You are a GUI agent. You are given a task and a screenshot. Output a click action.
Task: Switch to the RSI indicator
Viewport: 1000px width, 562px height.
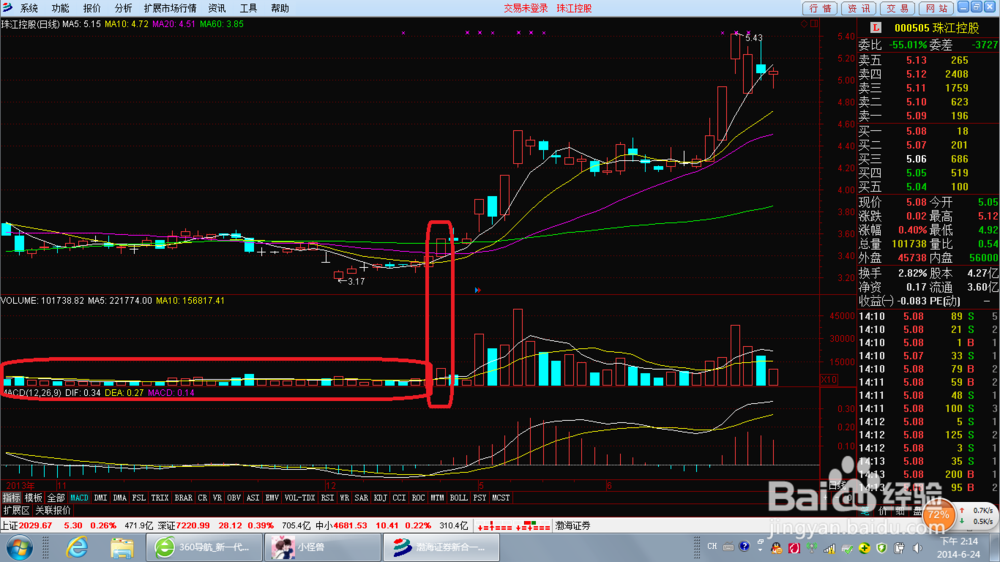coord(327,498)
